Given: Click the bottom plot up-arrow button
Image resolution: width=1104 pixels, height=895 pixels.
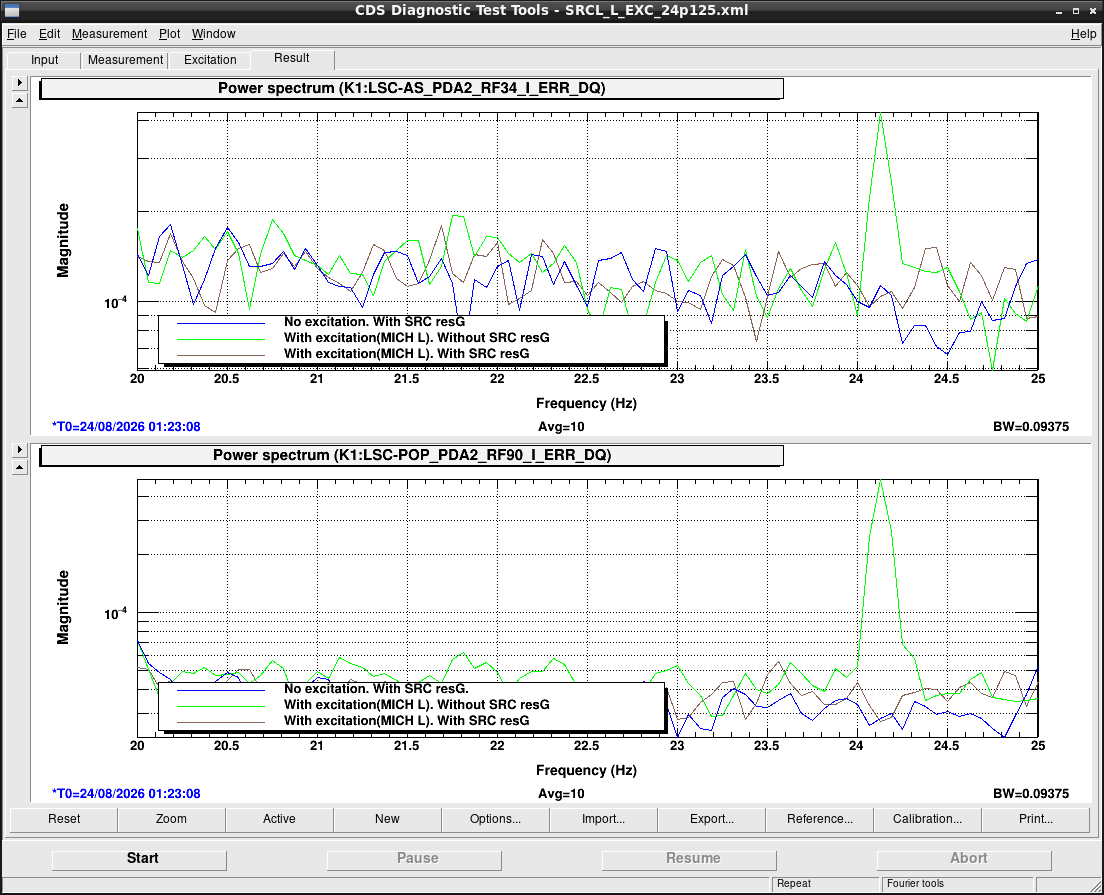Looking at the screenshot, I should point(20,468).
